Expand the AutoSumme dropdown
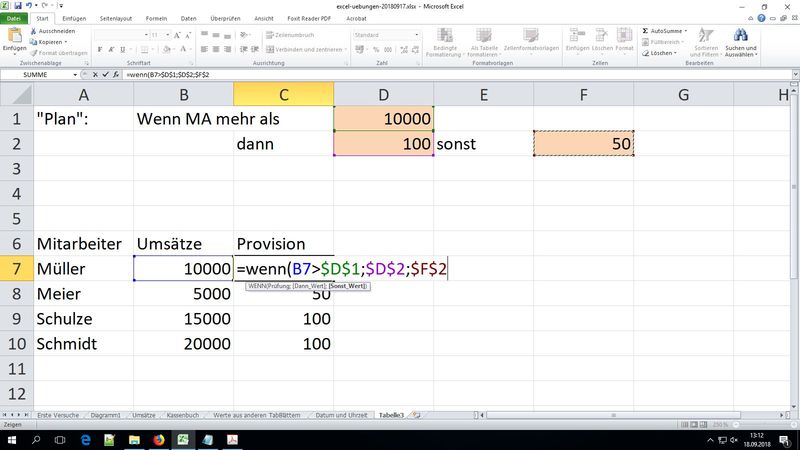Viewport: 800px width, 450px height. point(684,30)
